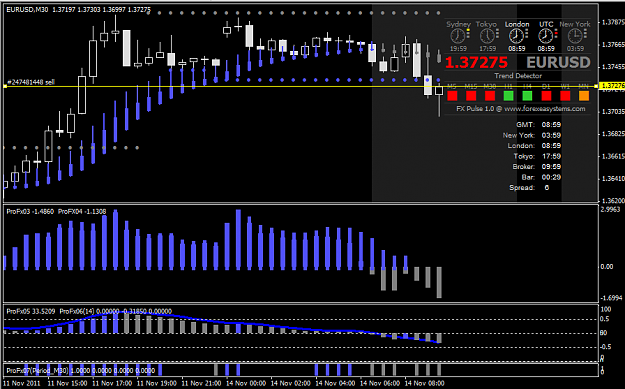Click the yellow 1.37275 price tag on axis
625x389 pixels.
point(611,86)
